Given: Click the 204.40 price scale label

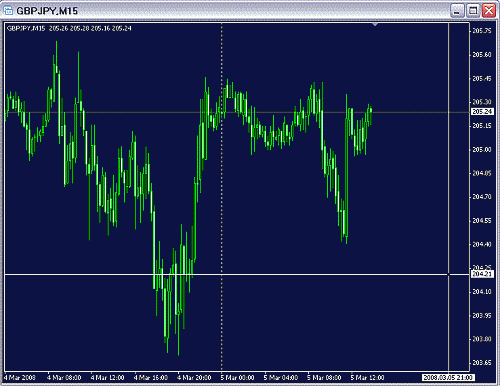Looking at the screenshot, I should pyautogui.click(x=482, y=244).
